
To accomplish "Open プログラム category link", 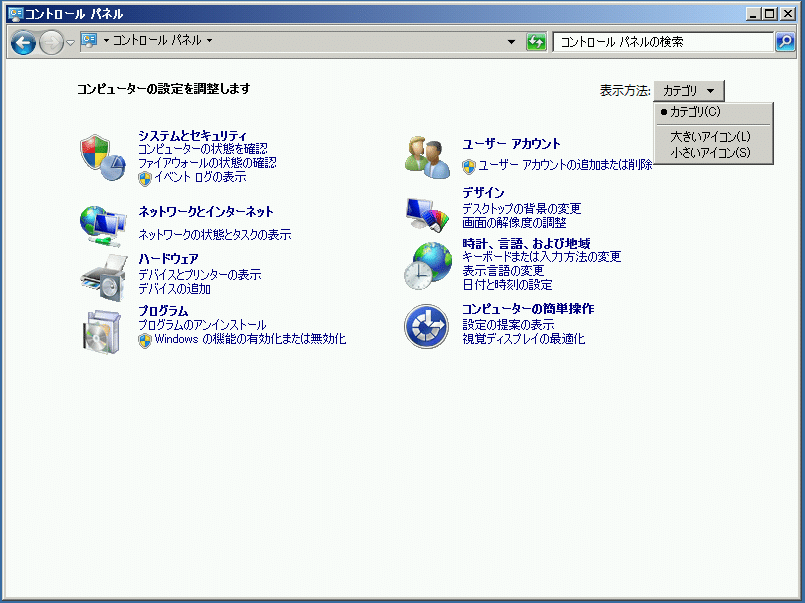I will click(x=163, y=311).
